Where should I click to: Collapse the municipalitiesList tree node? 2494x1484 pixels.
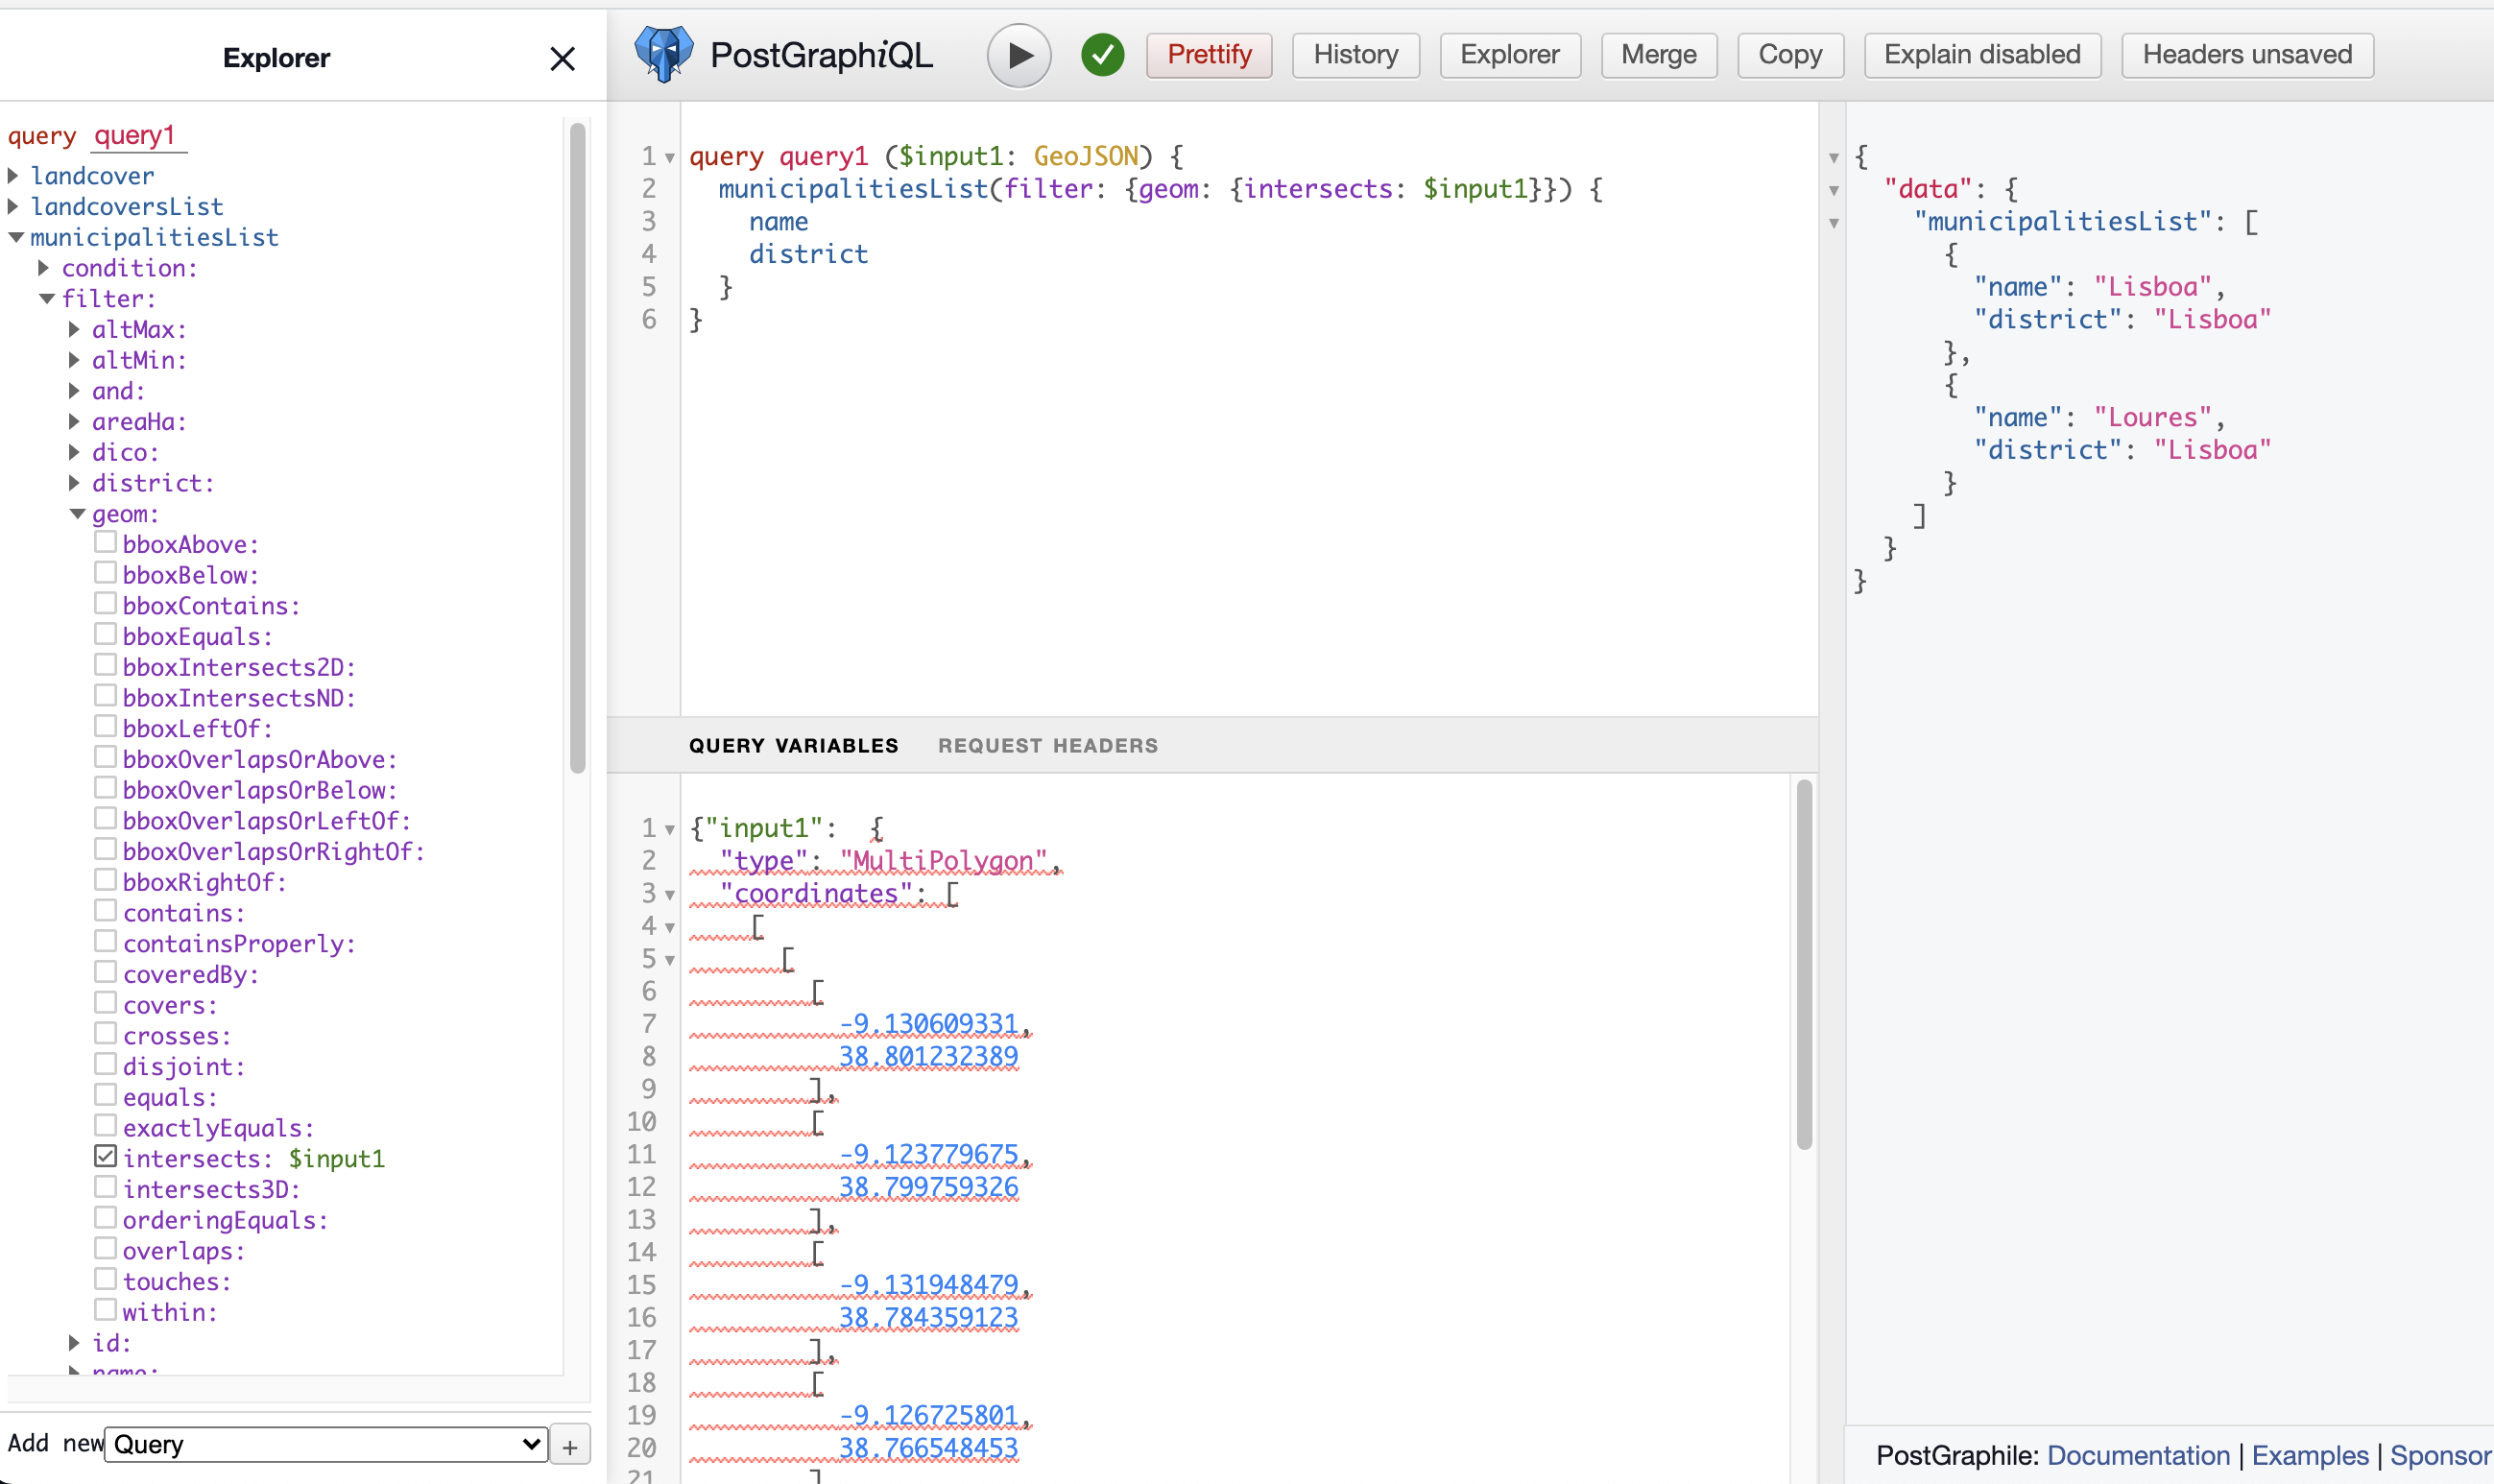tap(16, 237)
